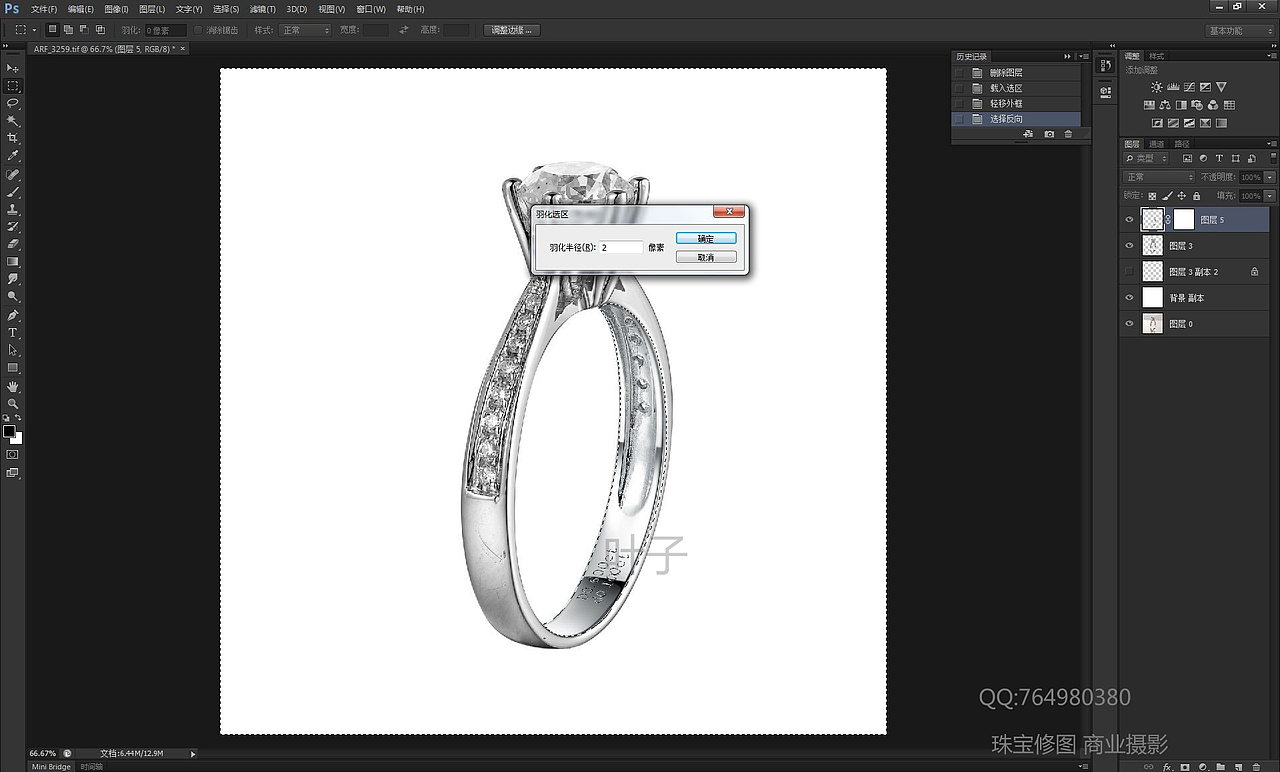
Task: Open the Layers panel flyout menu
Action: (1272, 144)
